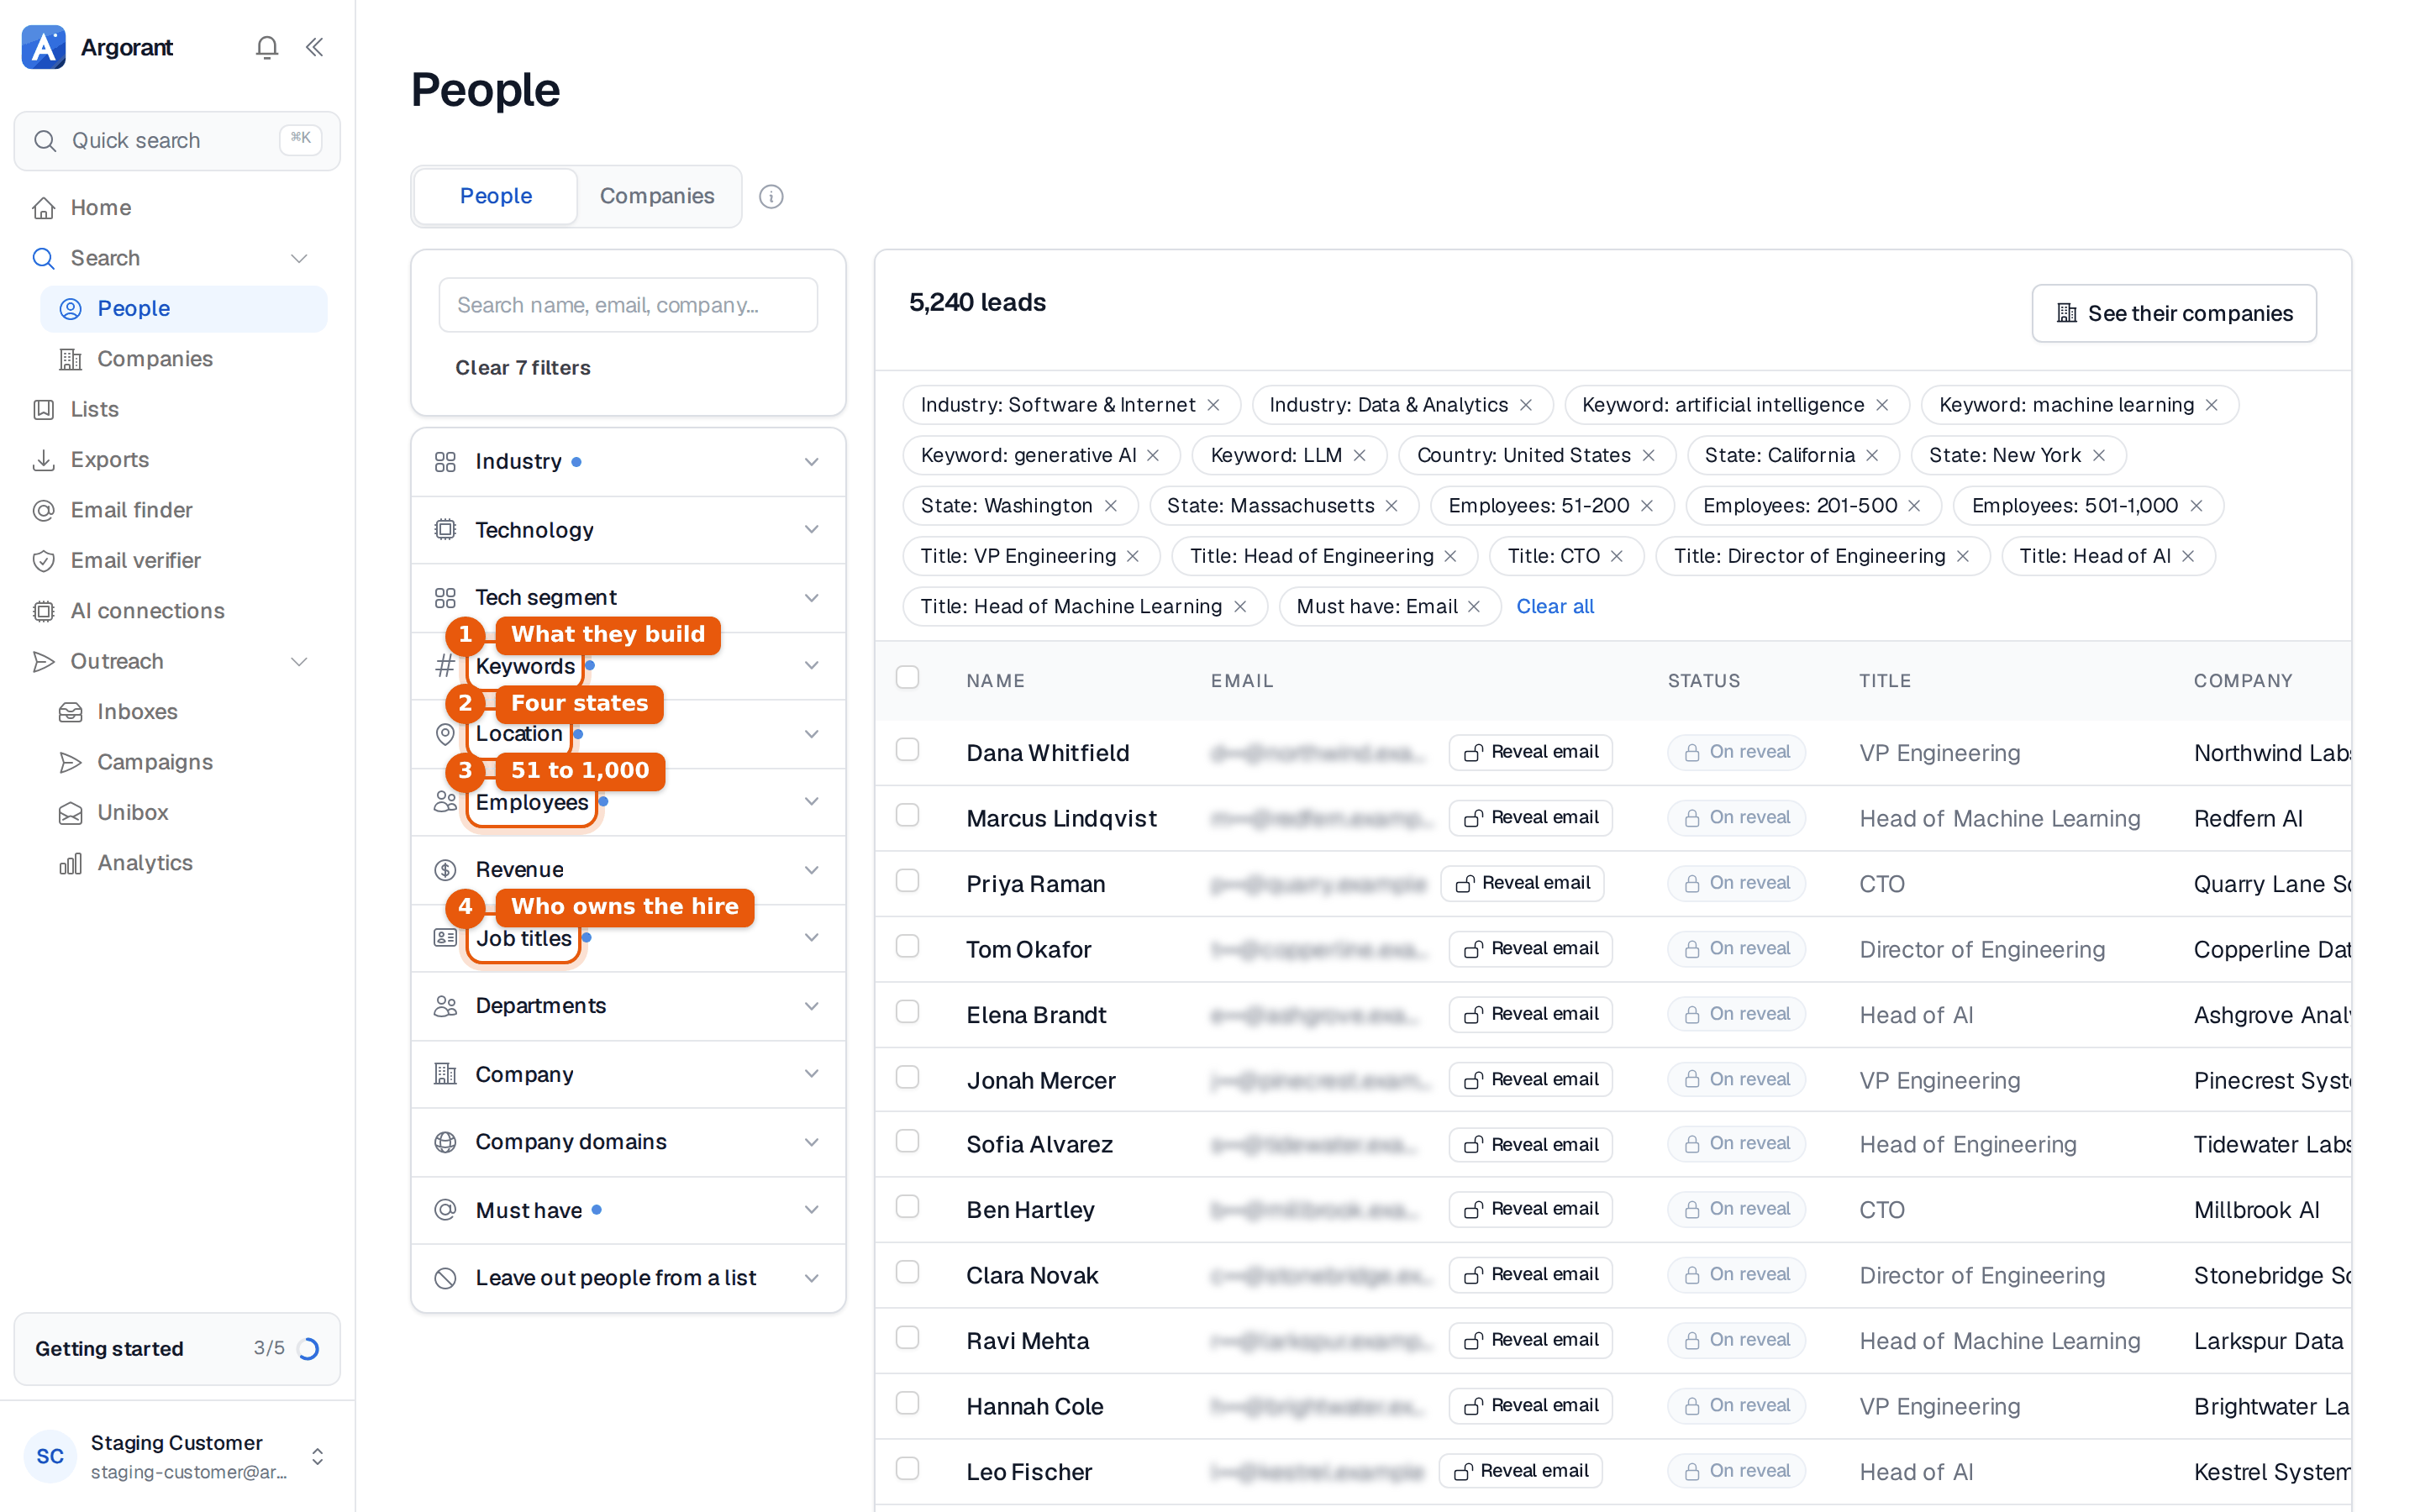Open the Quick search box

click(177, 141)
